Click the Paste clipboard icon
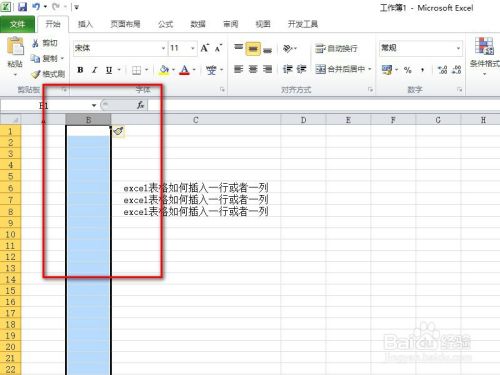 point(15,46)
